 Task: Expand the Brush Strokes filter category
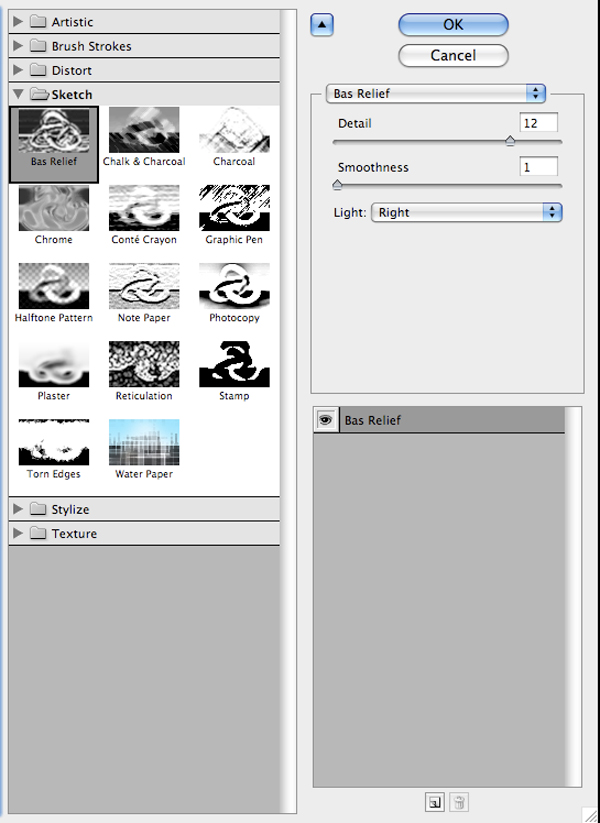[x=18, y=46]
